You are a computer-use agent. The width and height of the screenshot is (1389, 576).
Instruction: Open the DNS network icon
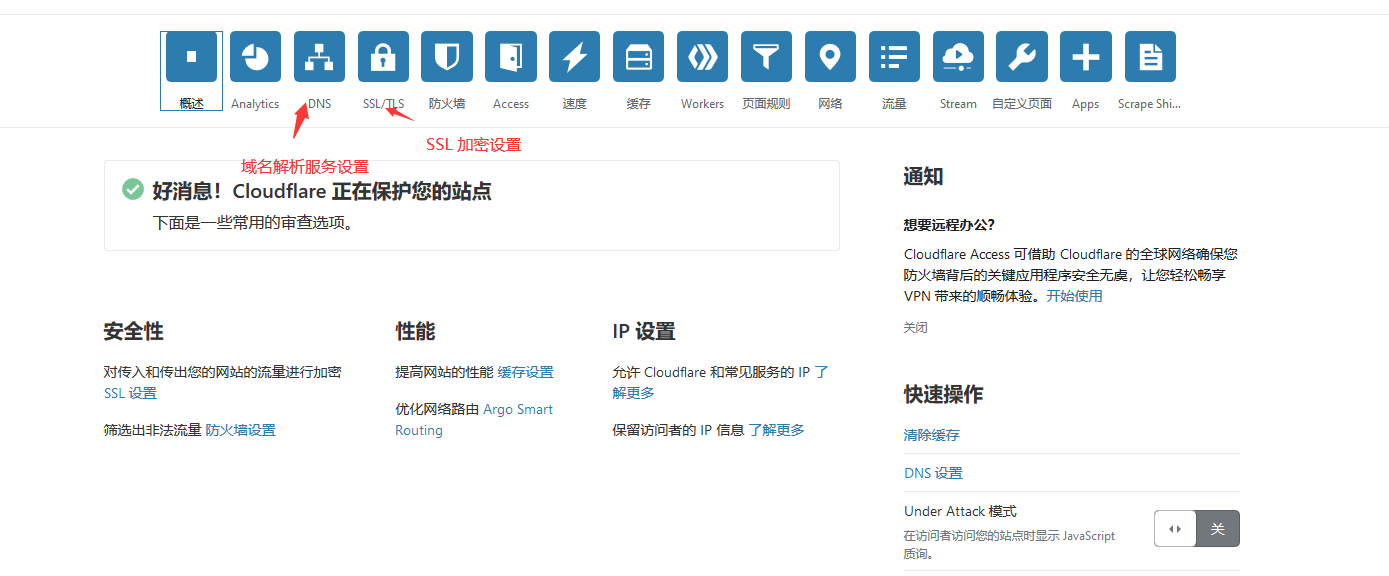pyautogui.click(x=319, y=57)
